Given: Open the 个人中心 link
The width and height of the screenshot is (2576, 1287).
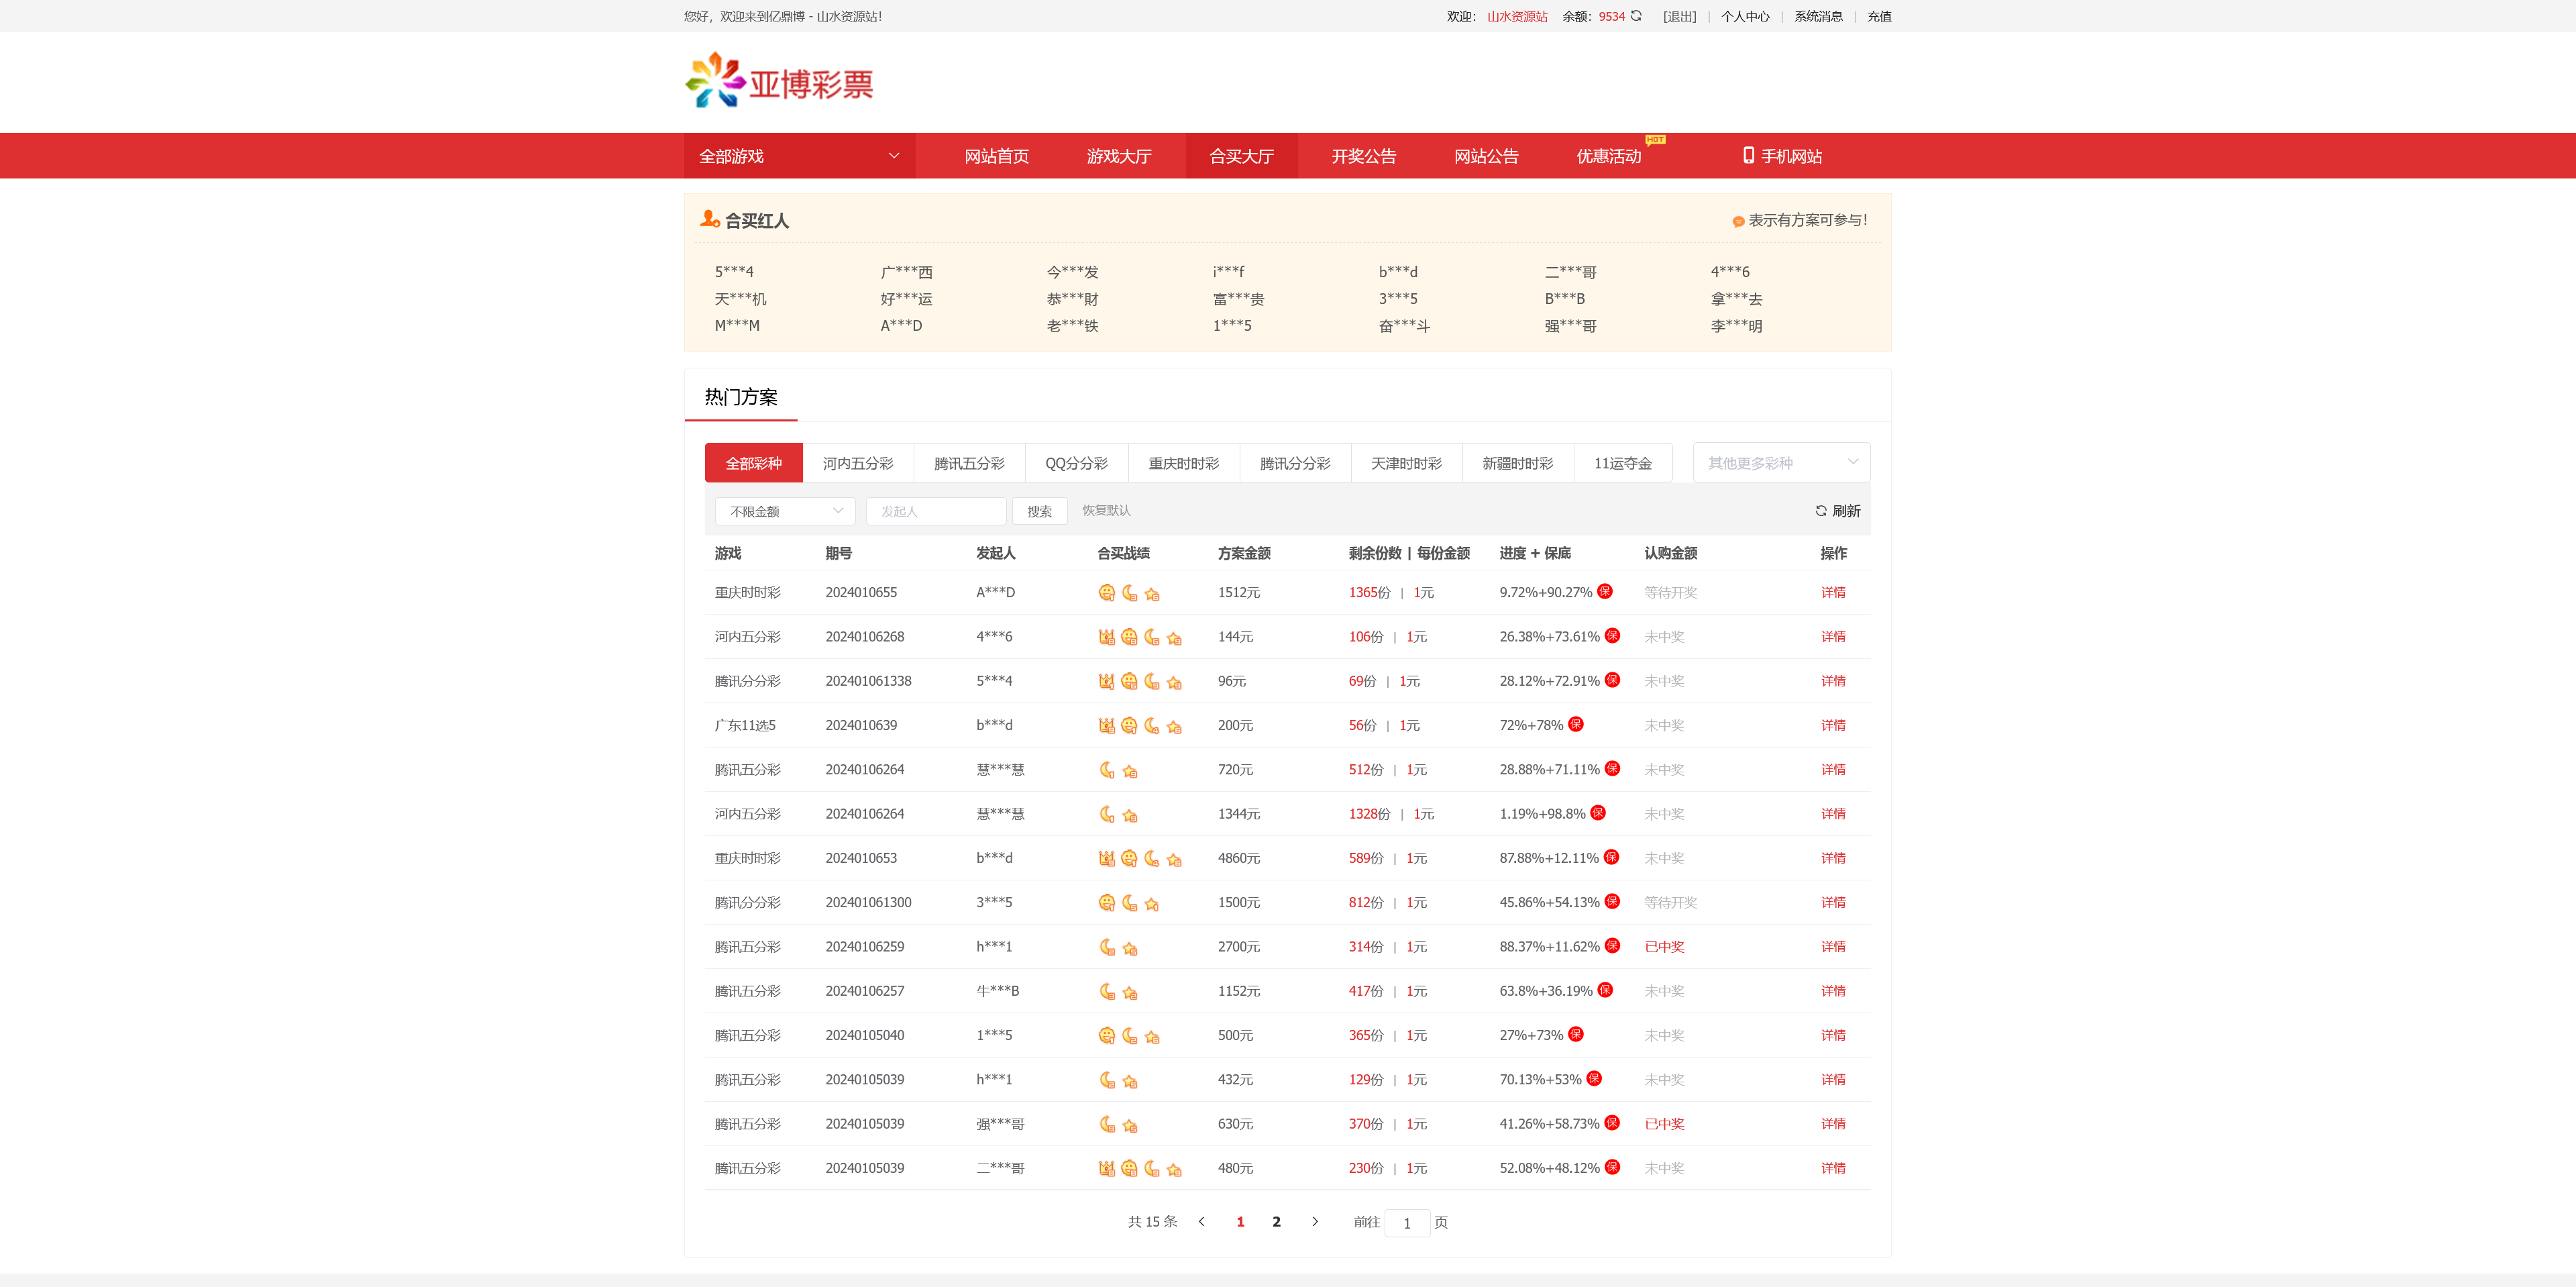Looking at the screenshot, I should pos(1745,16).
